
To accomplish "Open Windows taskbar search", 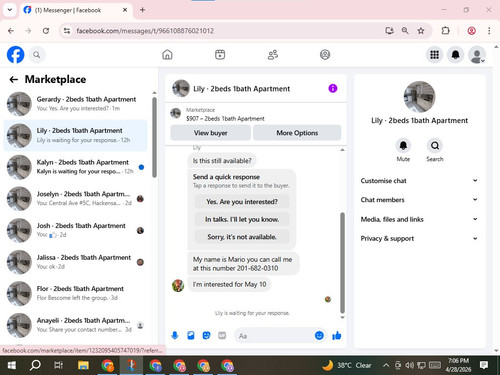I will 35,365.
